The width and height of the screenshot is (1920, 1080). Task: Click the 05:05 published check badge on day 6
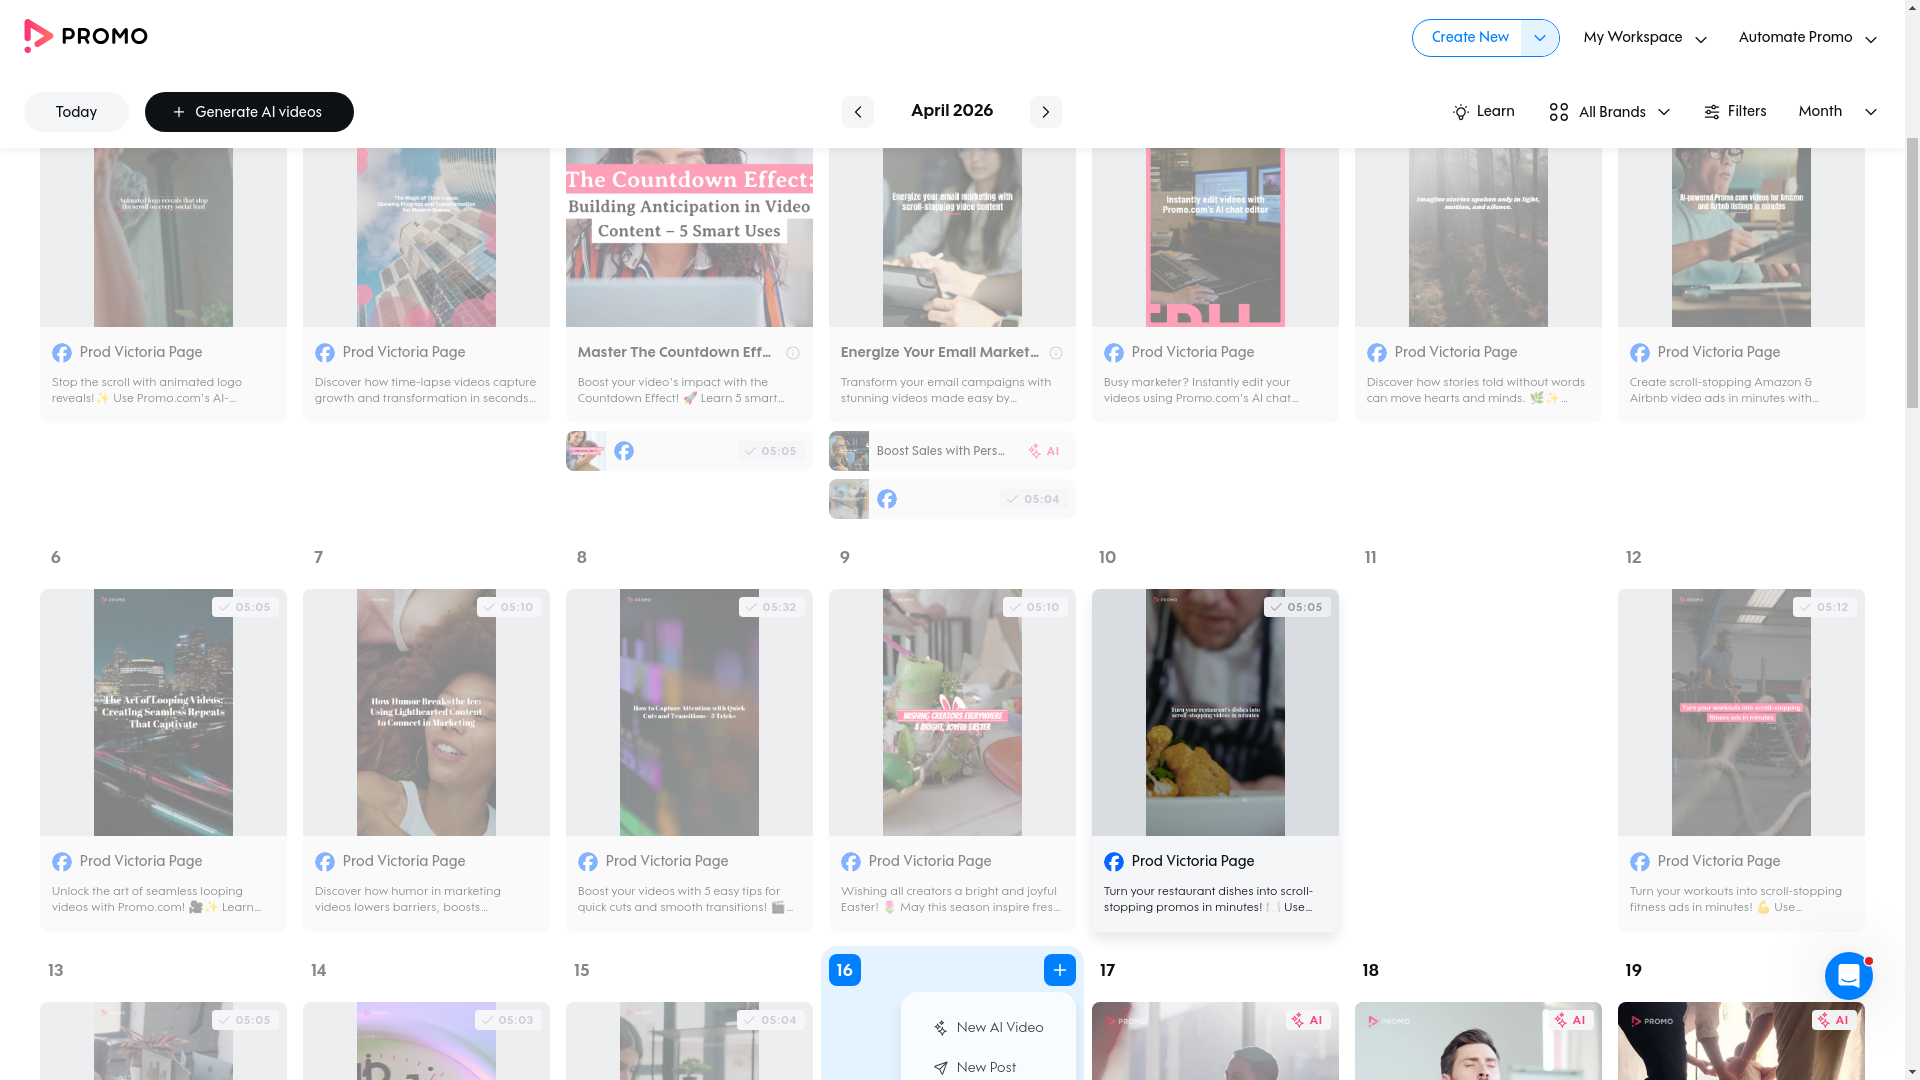(x=245, y=607)
